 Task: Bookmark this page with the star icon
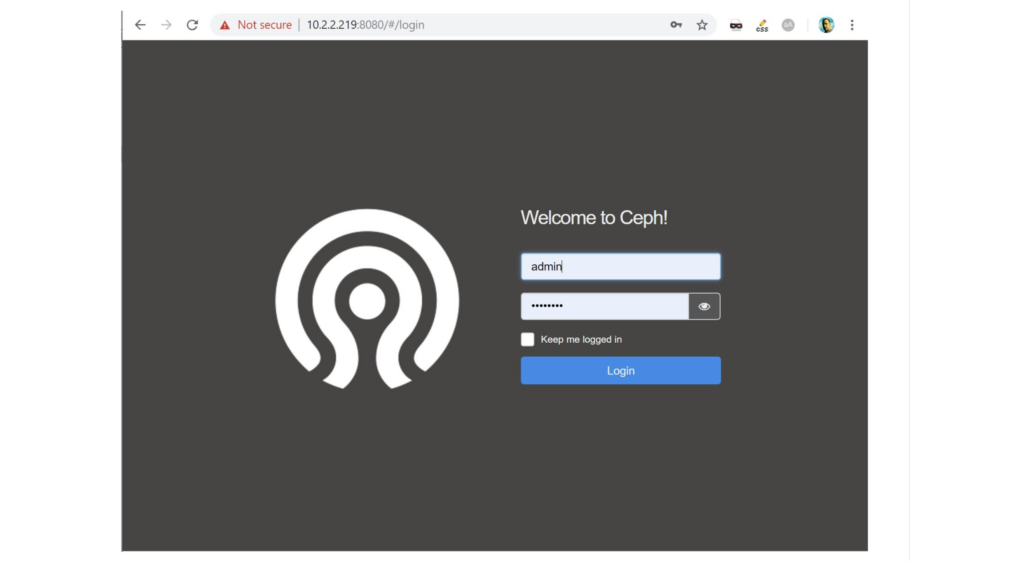click(x=702, y=25)
